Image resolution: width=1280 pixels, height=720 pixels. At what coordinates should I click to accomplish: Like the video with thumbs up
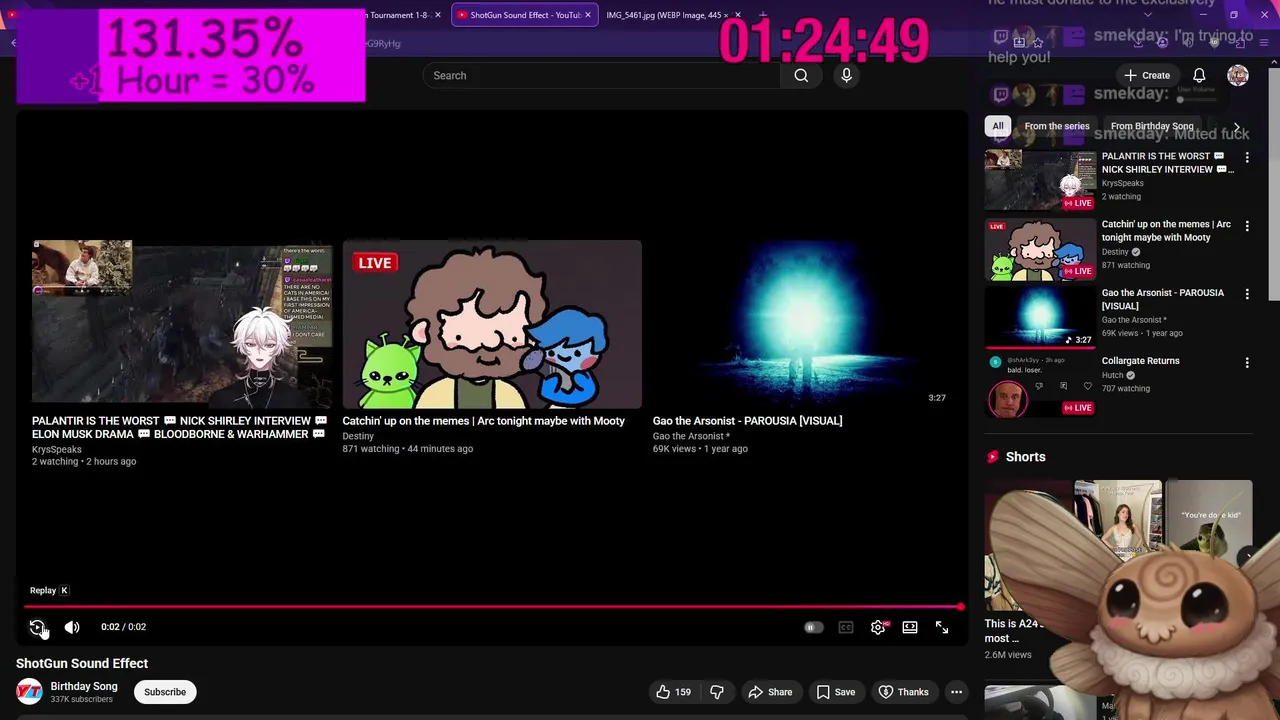(x=674, y=692)
